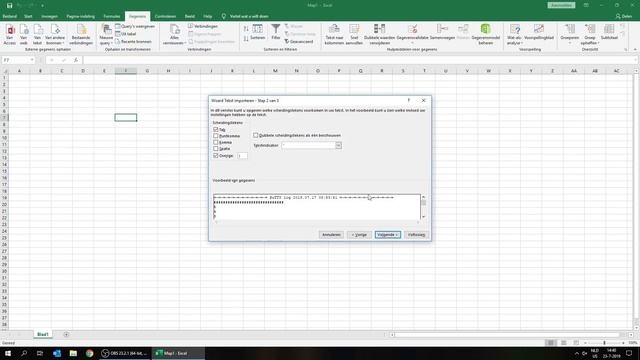This screenshot has height=360, width=640.
Task: Click the Voorspellingblad icon
Action: coord(539,29)
